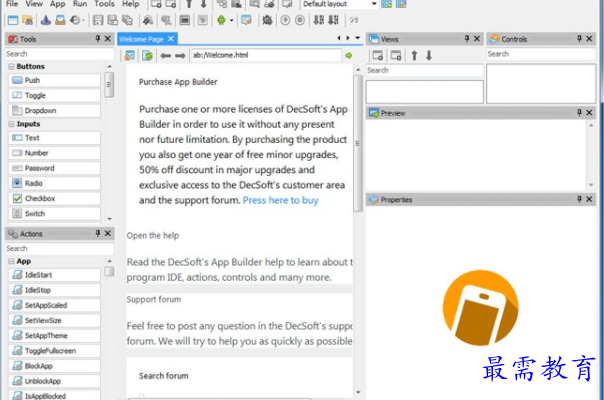The height and width of the screenshot is (400, 604).
Task: Collapse the Buttons group in the Tools panel
Action: click(11, 67)
